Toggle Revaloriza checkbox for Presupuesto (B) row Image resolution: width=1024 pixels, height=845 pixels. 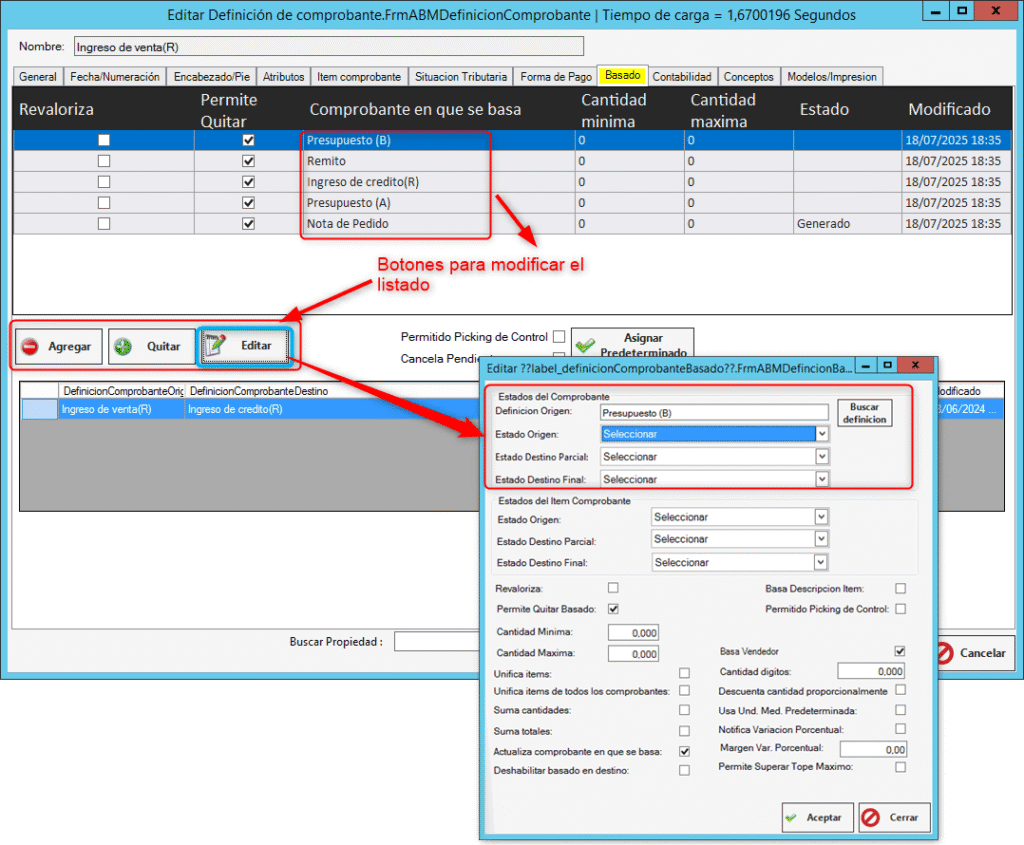point(104,141)
